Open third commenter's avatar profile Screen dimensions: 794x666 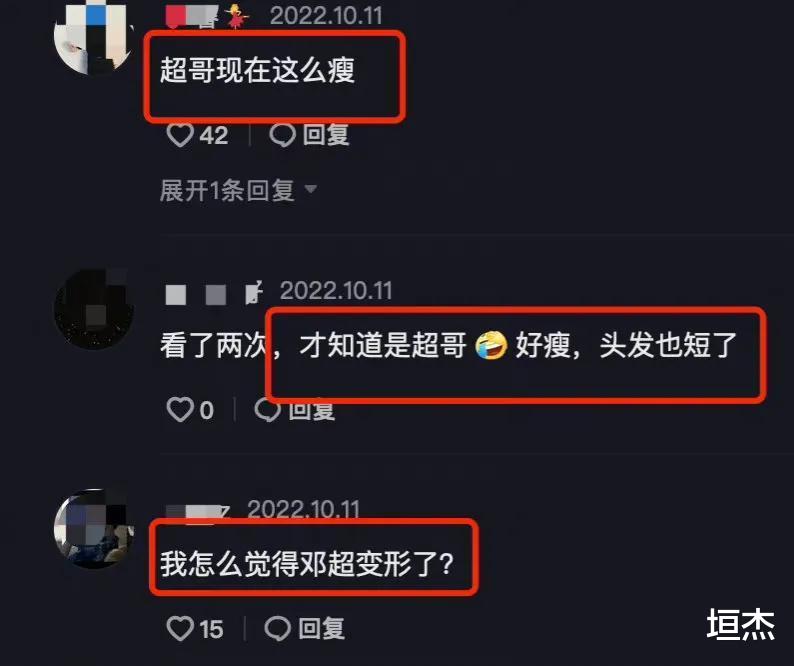click(x=94, y=528)
